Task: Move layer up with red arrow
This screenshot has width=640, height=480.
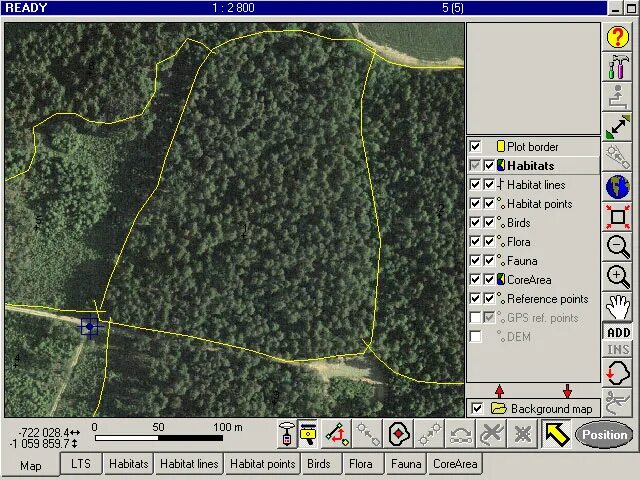Action: (x=500, y=391)
